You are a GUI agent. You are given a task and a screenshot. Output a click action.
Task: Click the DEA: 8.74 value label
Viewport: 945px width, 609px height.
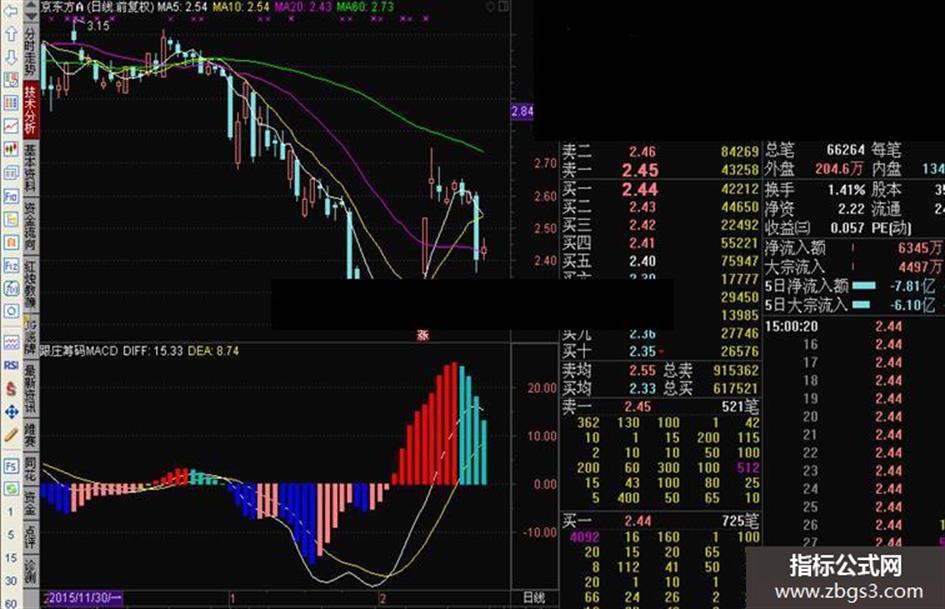pyautogui.click(x=213, y=351)
